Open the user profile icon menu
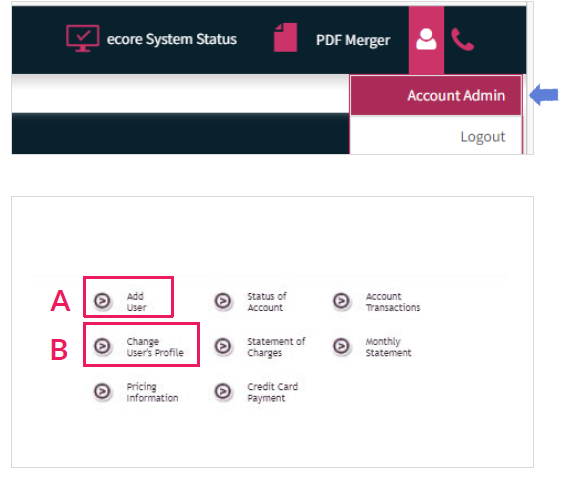 426,39
